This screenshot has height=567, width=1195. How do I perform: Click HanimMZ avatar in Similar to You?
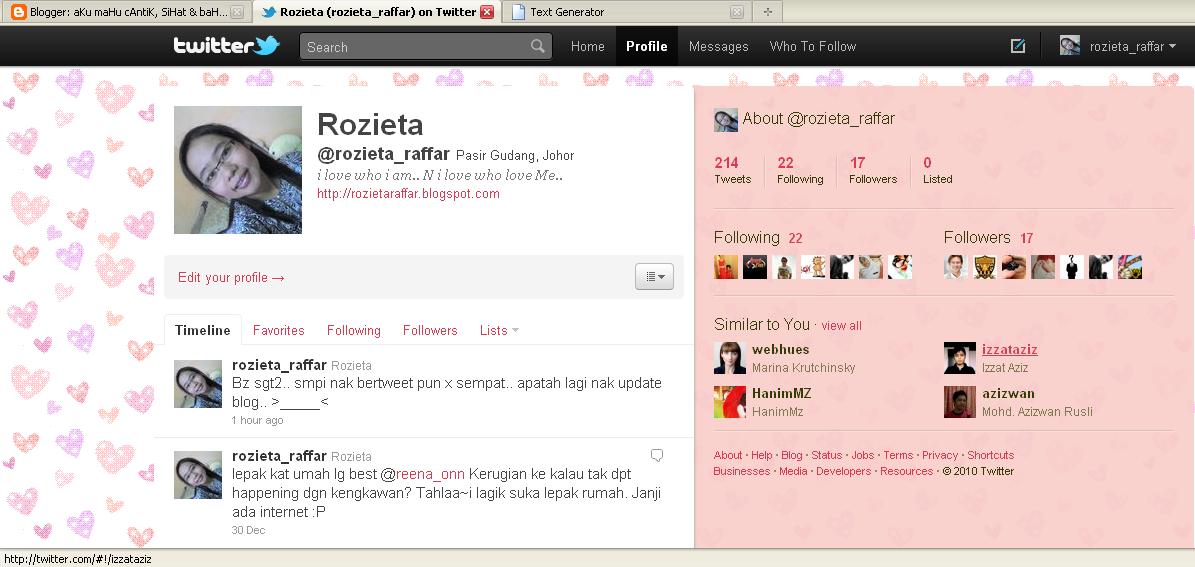point(729,402)
